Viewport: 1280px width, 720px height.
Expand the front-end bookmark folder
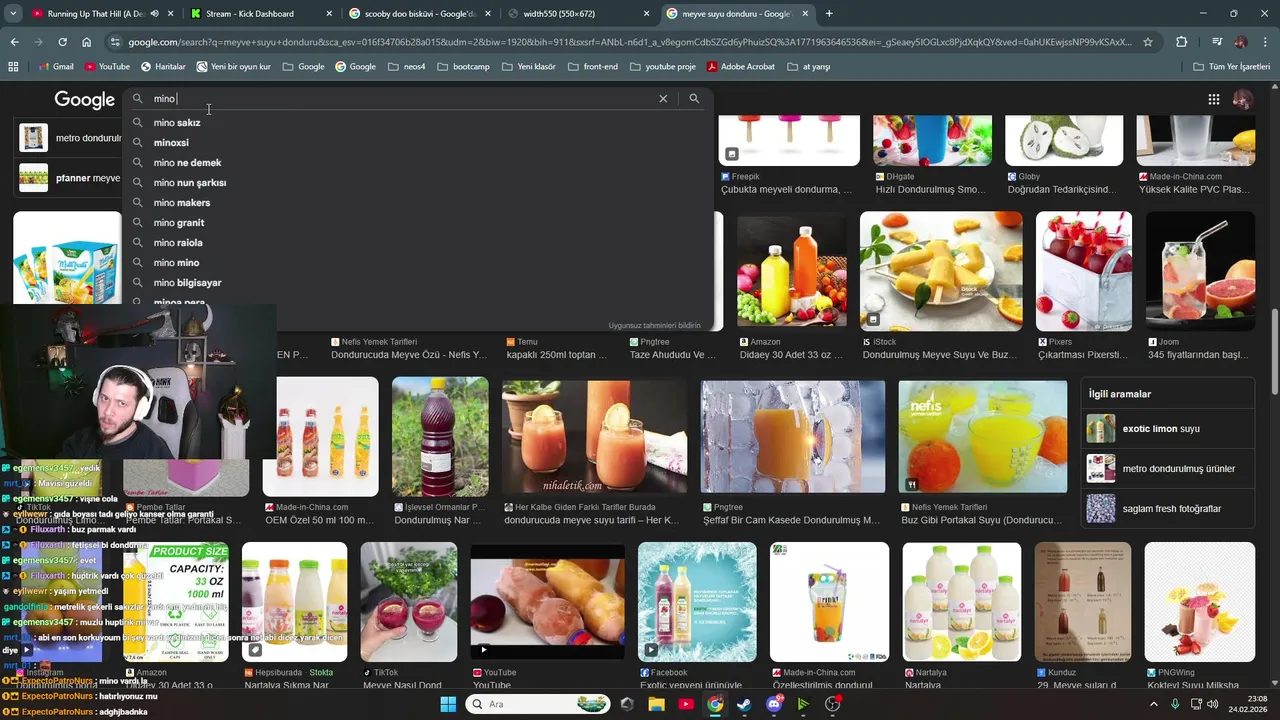tap(593, 66)
